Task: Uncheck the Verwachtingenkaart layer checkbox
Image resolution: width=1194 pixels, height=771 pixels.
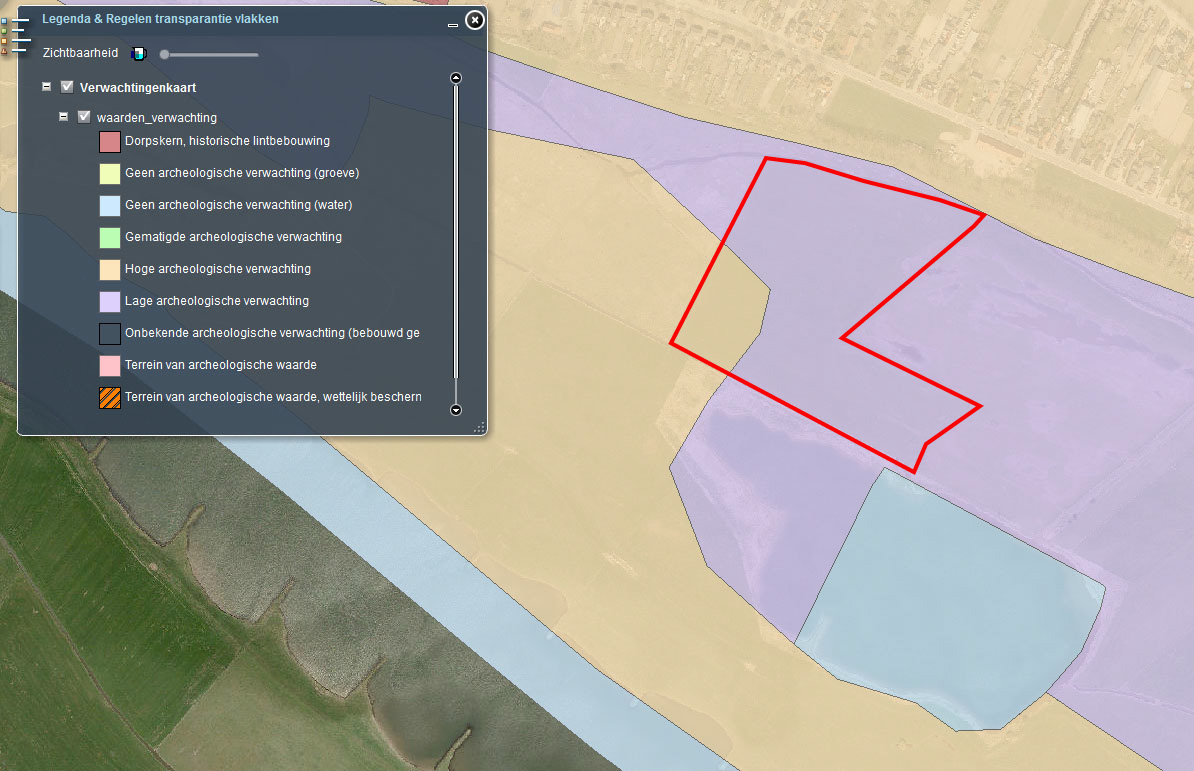Action: coord(68,87)
